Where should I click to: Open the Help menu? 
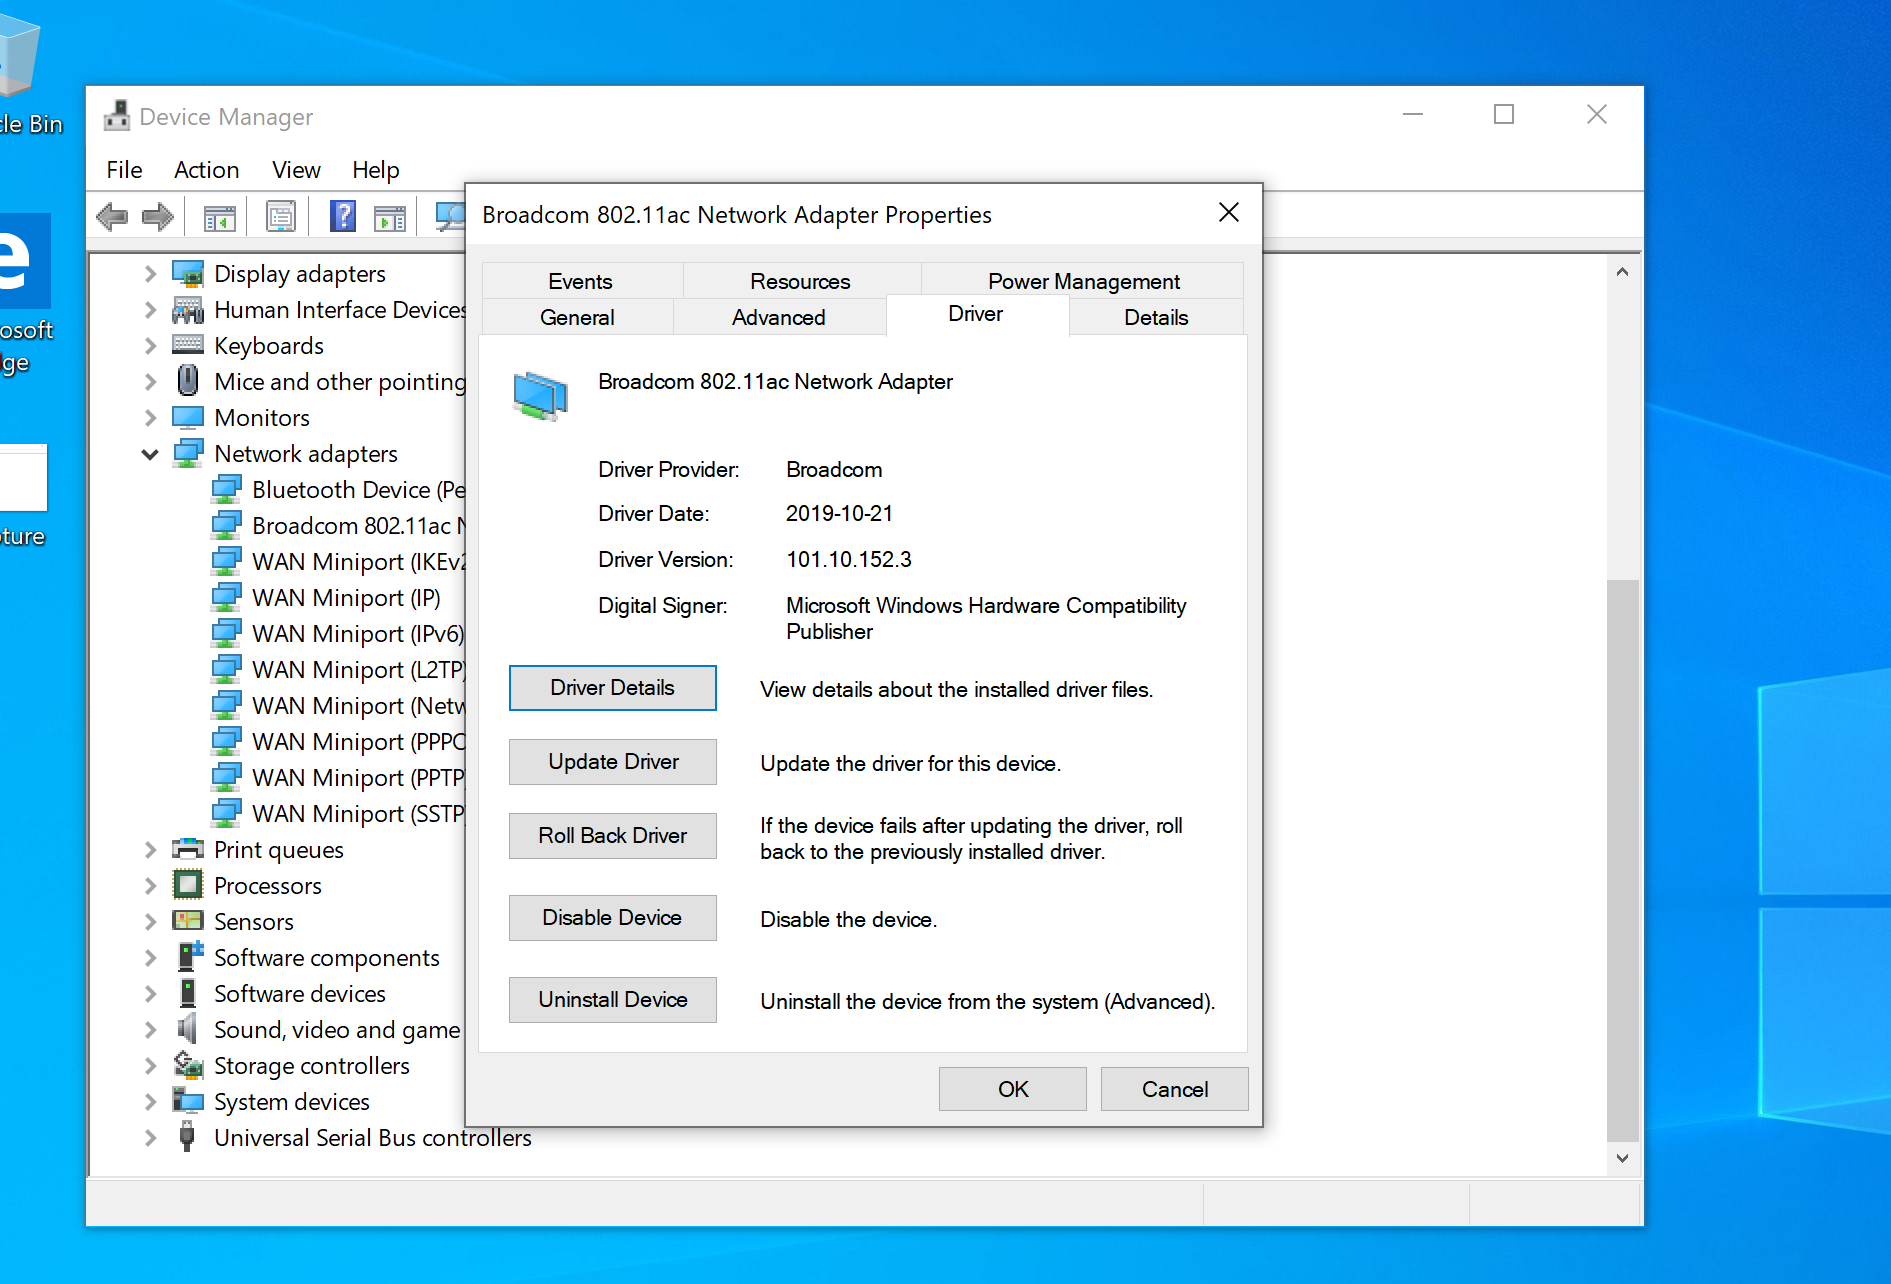(375, 169)
